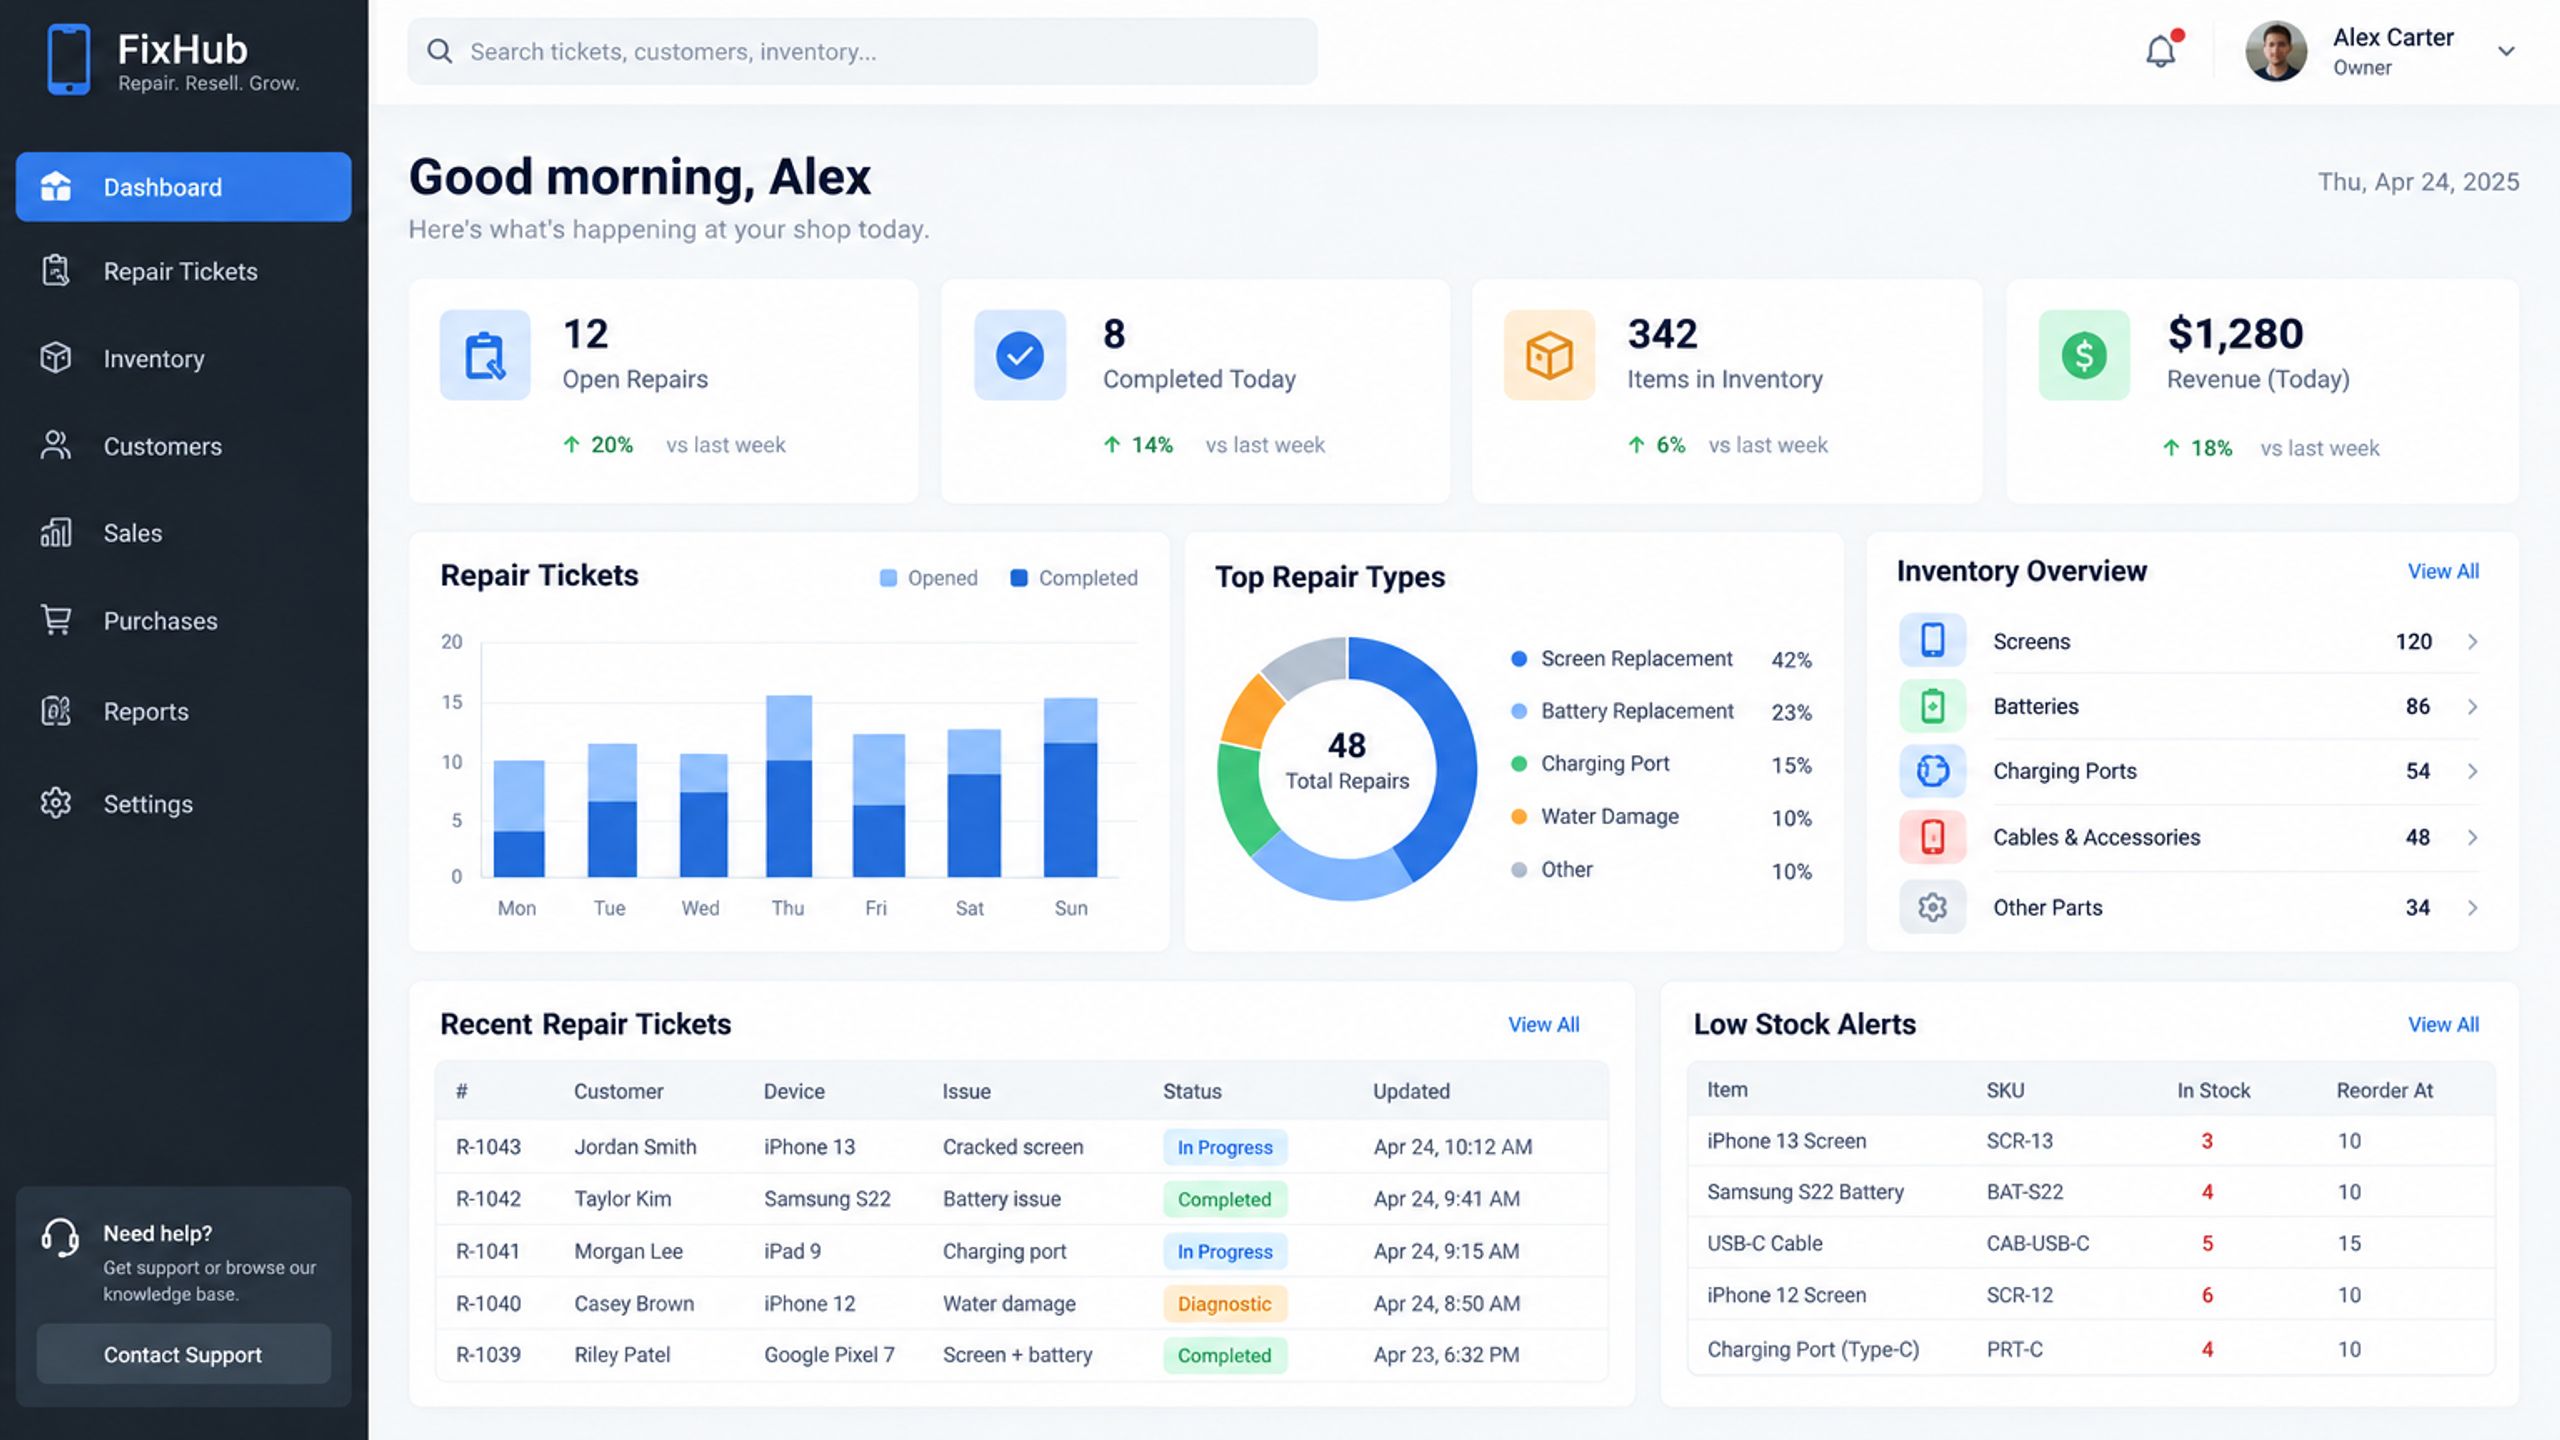Click the Screens category phone icon

(x=1932, y=640)
